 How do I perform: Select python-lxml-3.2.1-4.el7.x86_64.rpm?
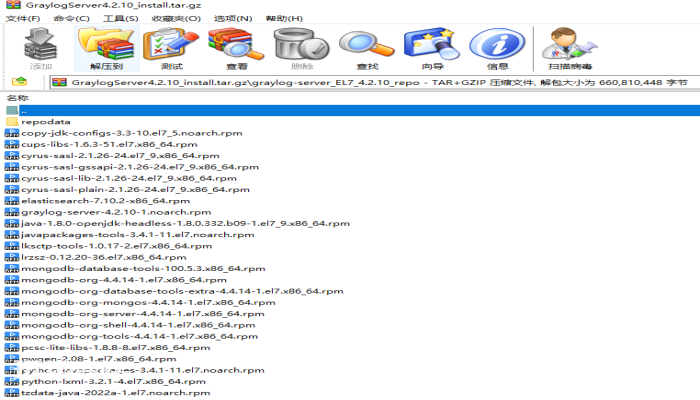(x=113, y=381)
